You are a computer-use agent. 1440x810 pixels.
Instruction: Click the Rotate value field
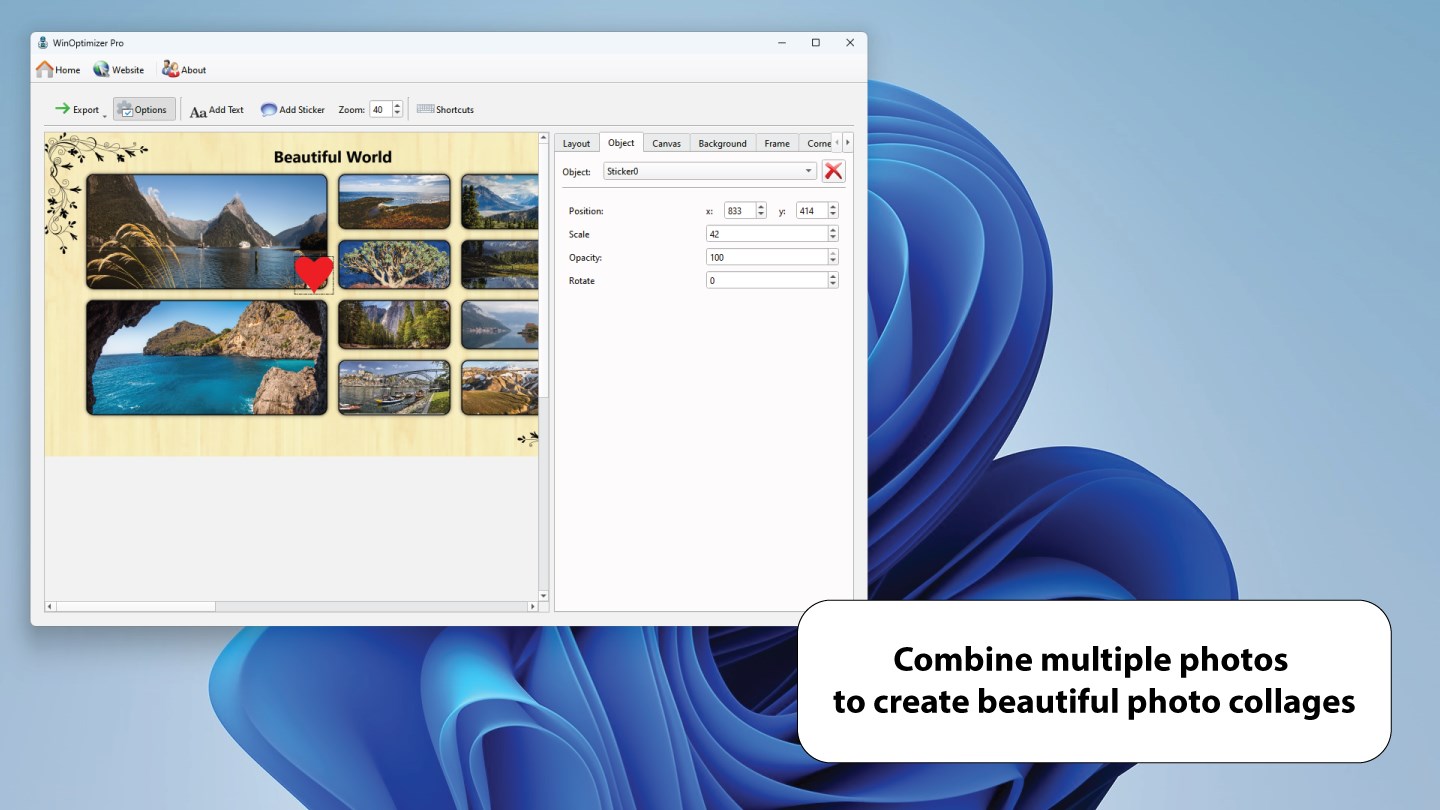point(767,281)
